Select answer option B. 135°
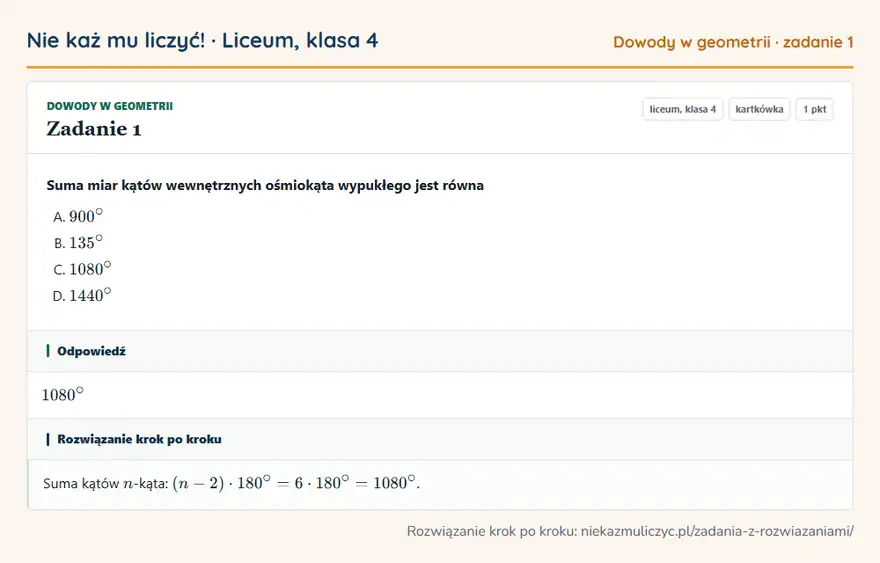This screenshot has width=880, height=563. 78,242
